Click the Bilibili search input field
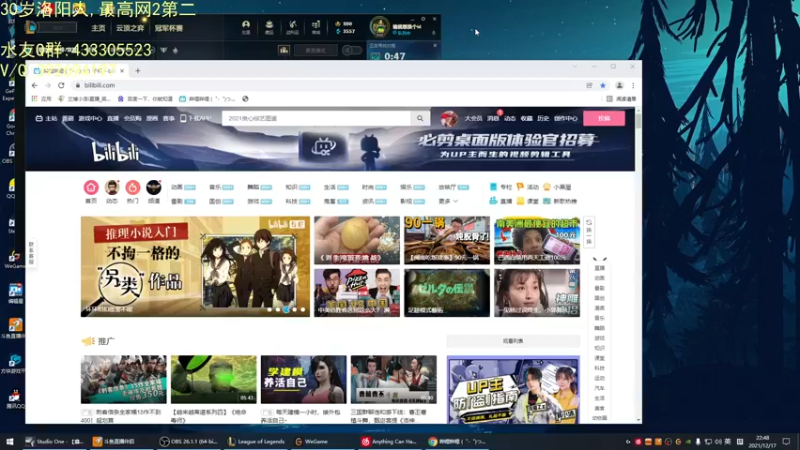The image size is (800, 450). (316, 118)
